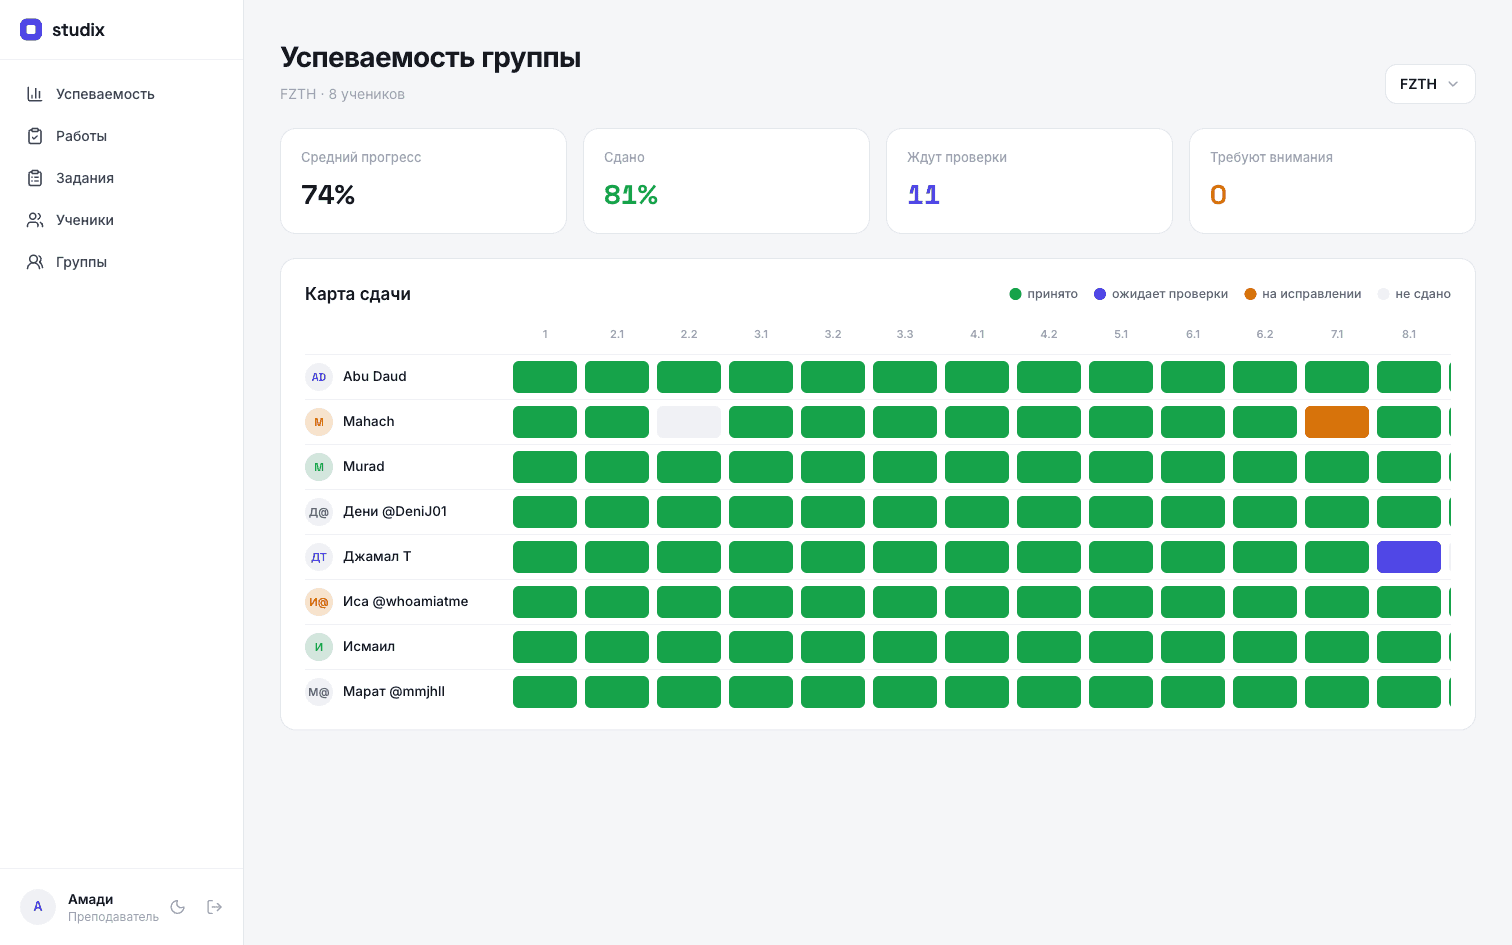The width and height of the screenshot is (1512, 945).
Task: Click column header 2.1
Action: (x=617, y=334)
